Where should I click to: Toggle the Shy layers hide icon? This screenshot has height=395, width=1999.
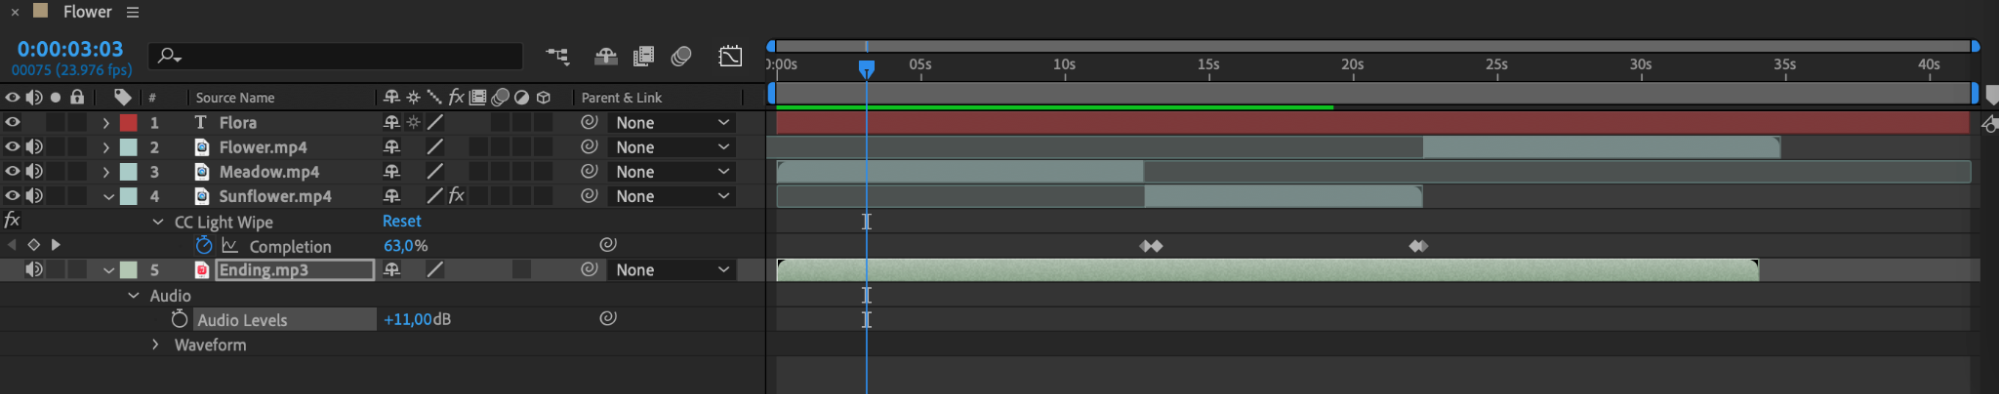(606, 56)
